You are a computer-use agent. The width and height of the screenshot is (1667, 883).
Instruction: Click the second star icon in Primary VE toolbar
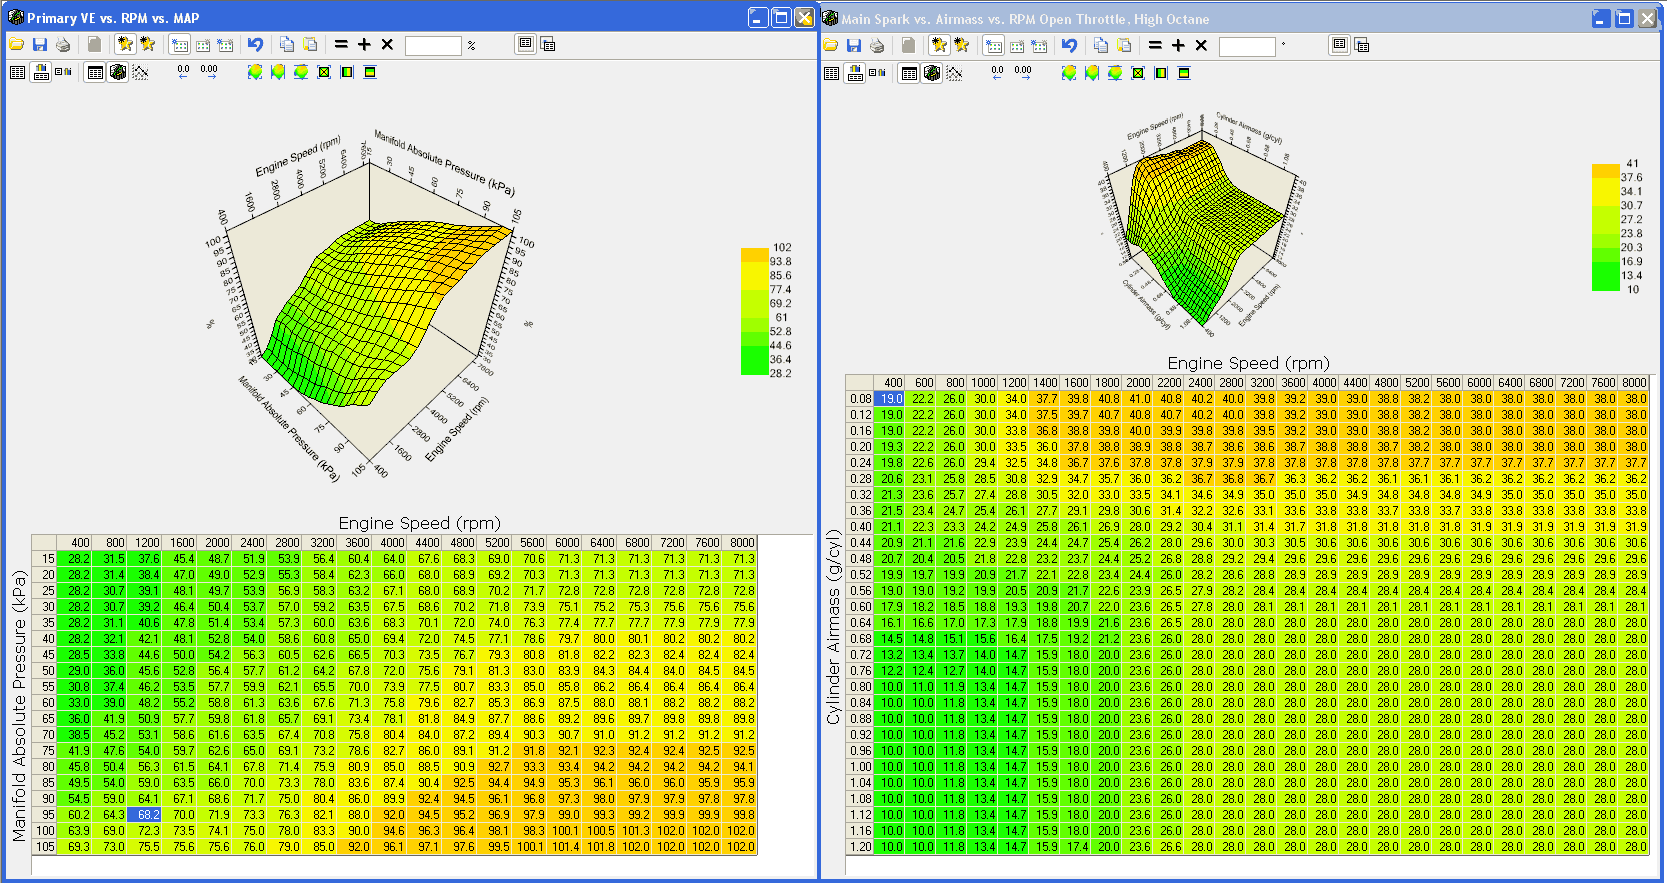tap(148, 44)
